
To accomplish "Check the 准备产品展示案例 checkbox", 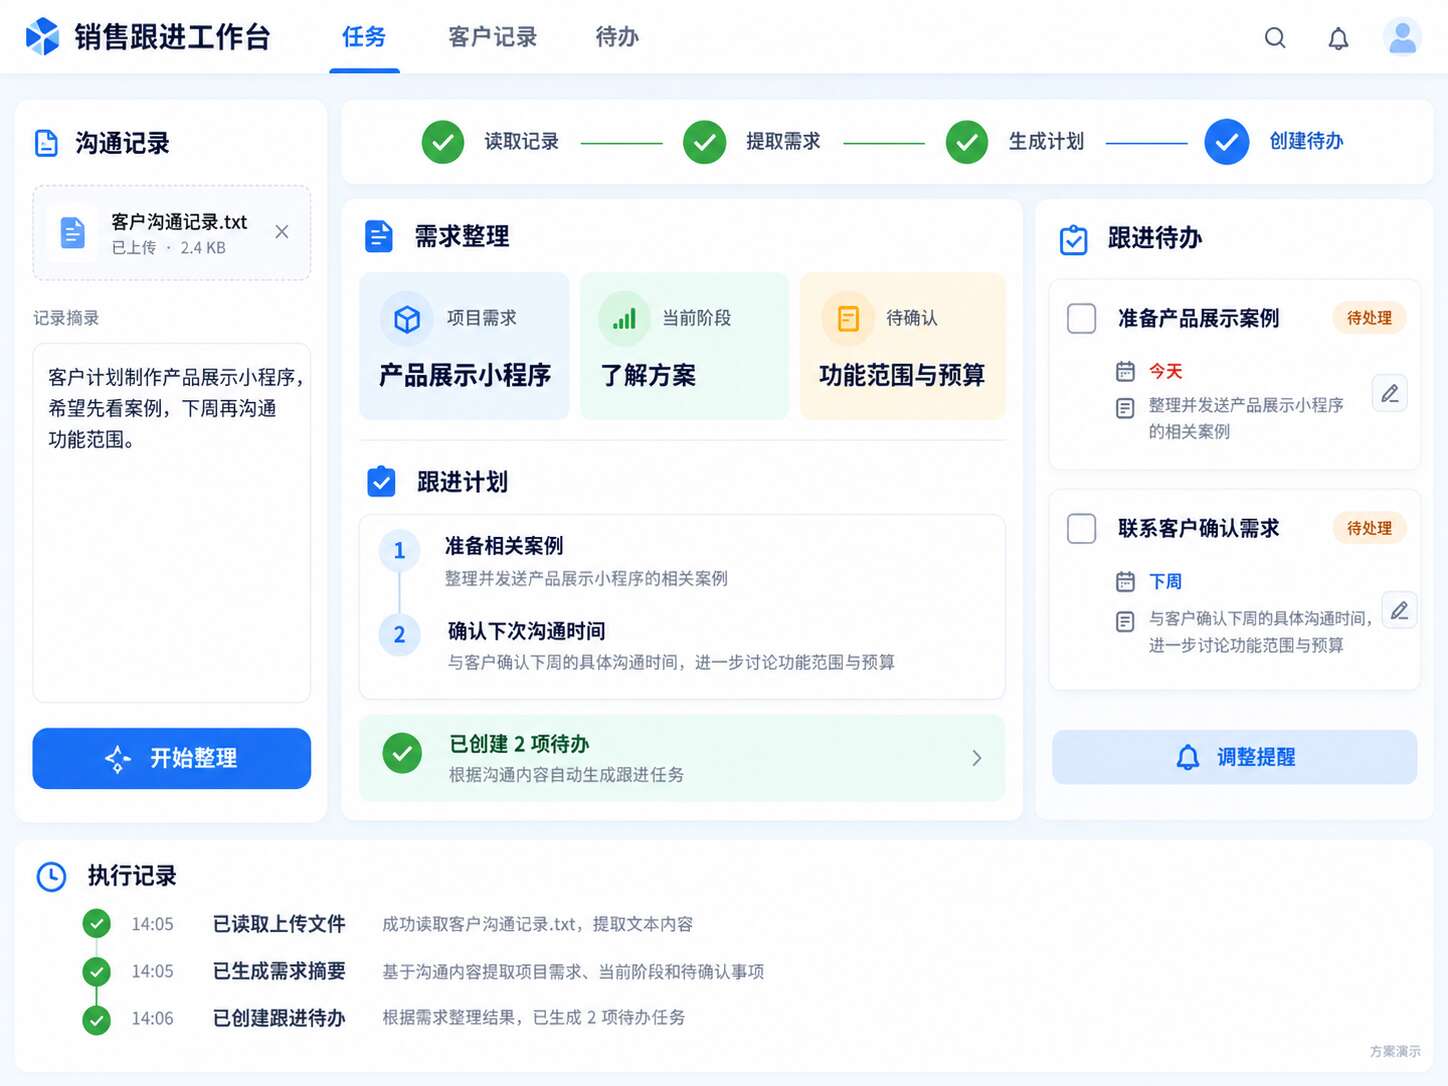I will click(x=1082, y=319).
